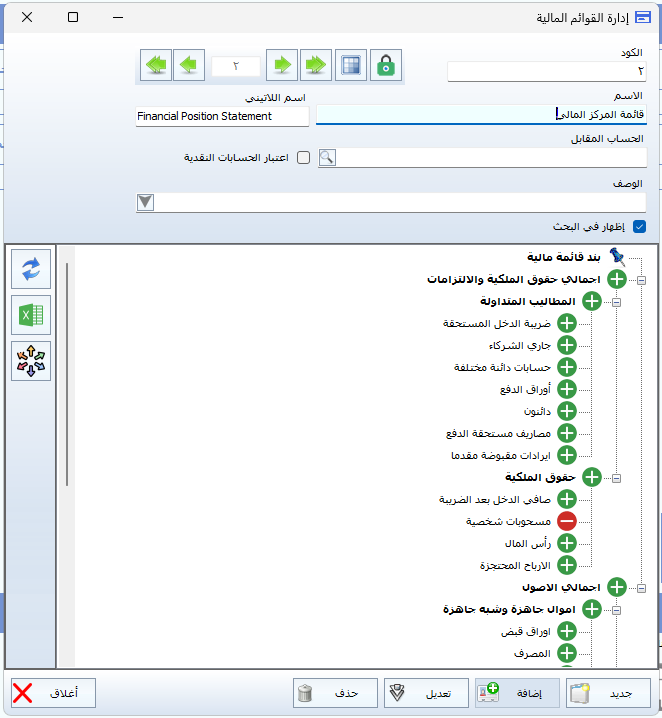
Task: Jump to first record double-arrow
Action: tap(156, 65)
